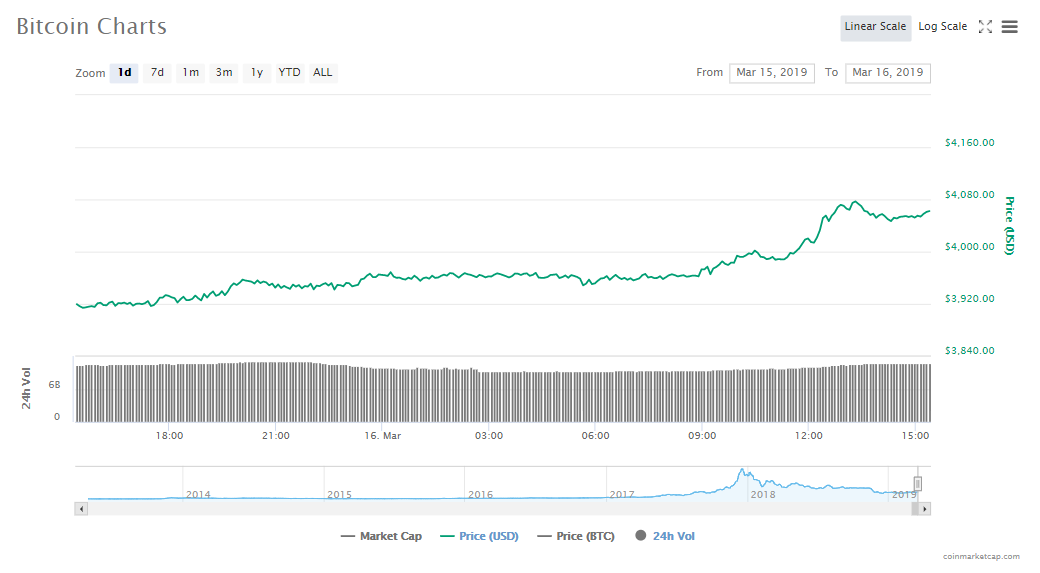The image size is (1040, 573).
Task: Toggle Price (BTC) series in legend
Action: pos(577,536)
